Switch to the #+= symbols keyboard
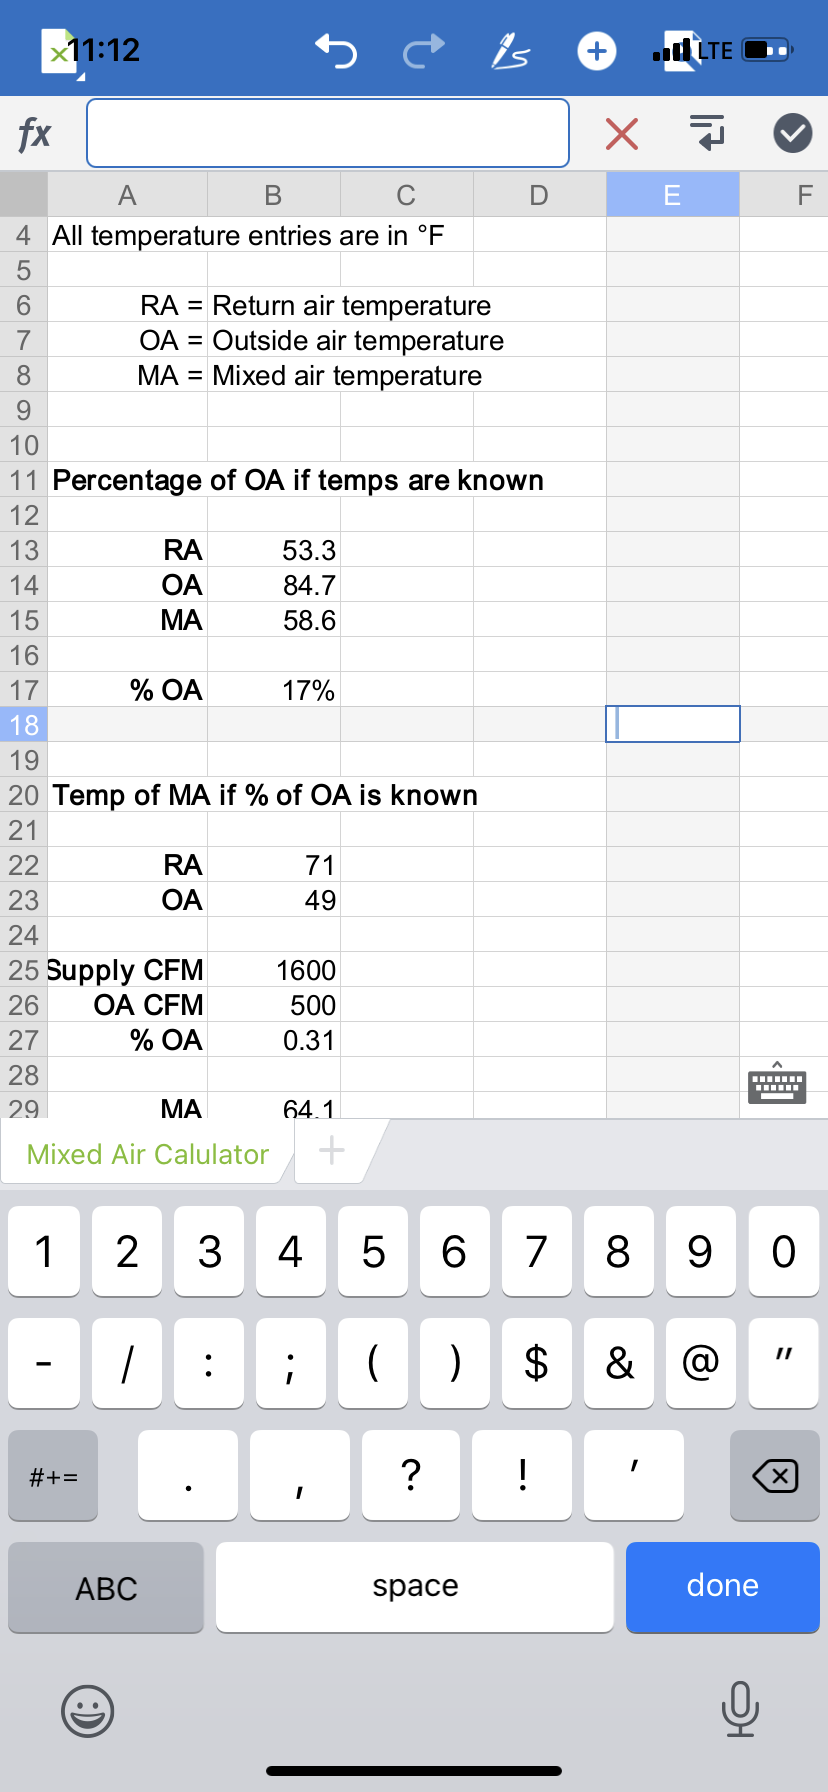 pyautogui.click(x=53, y=1476)
